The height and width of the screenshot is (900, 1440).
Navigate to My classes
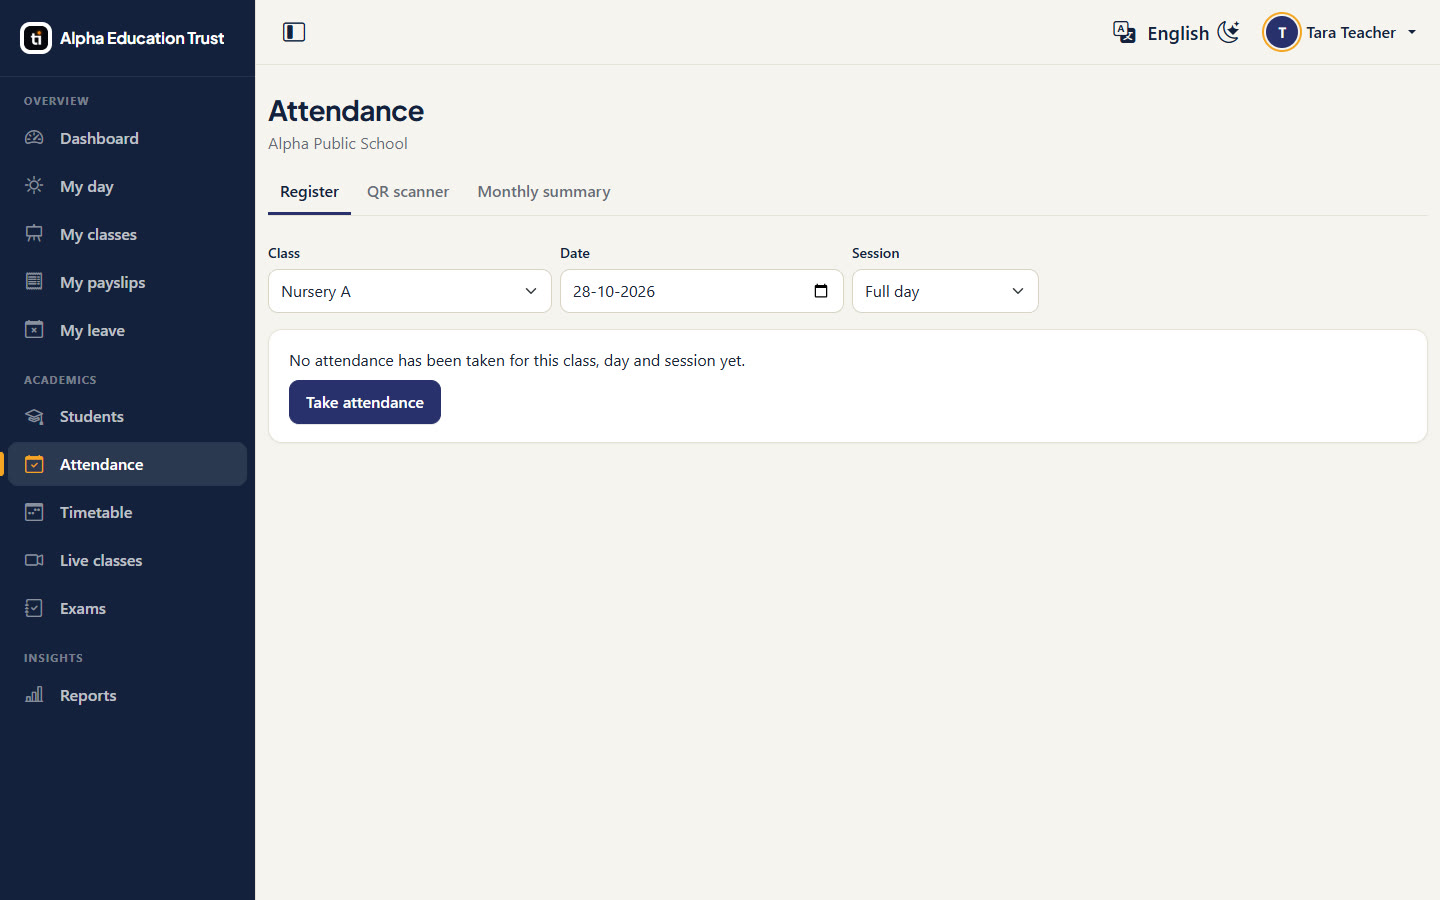[x=127, y=234]
